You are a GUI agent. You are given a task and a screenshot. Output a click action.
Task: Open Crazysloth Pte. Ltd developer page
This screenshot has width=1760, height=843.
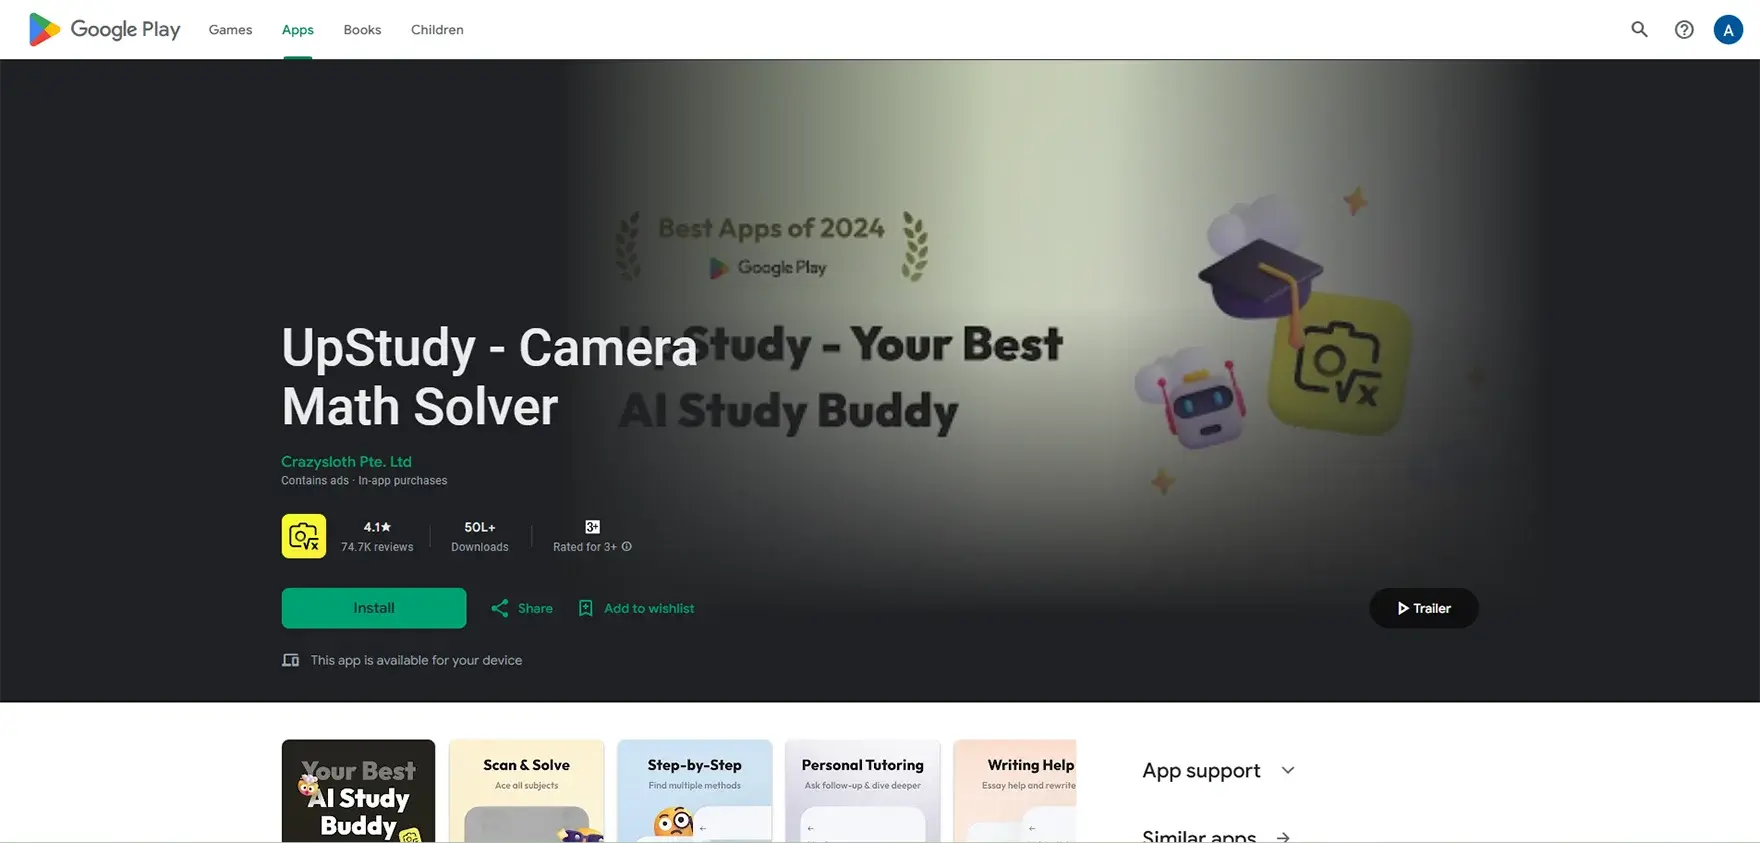click(x=346, y=461)
